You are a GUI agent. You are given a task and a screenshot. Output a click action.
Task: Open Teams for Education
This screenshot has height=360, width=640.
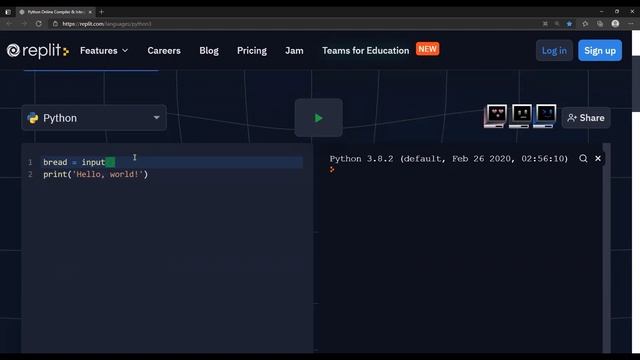[365, 51]
